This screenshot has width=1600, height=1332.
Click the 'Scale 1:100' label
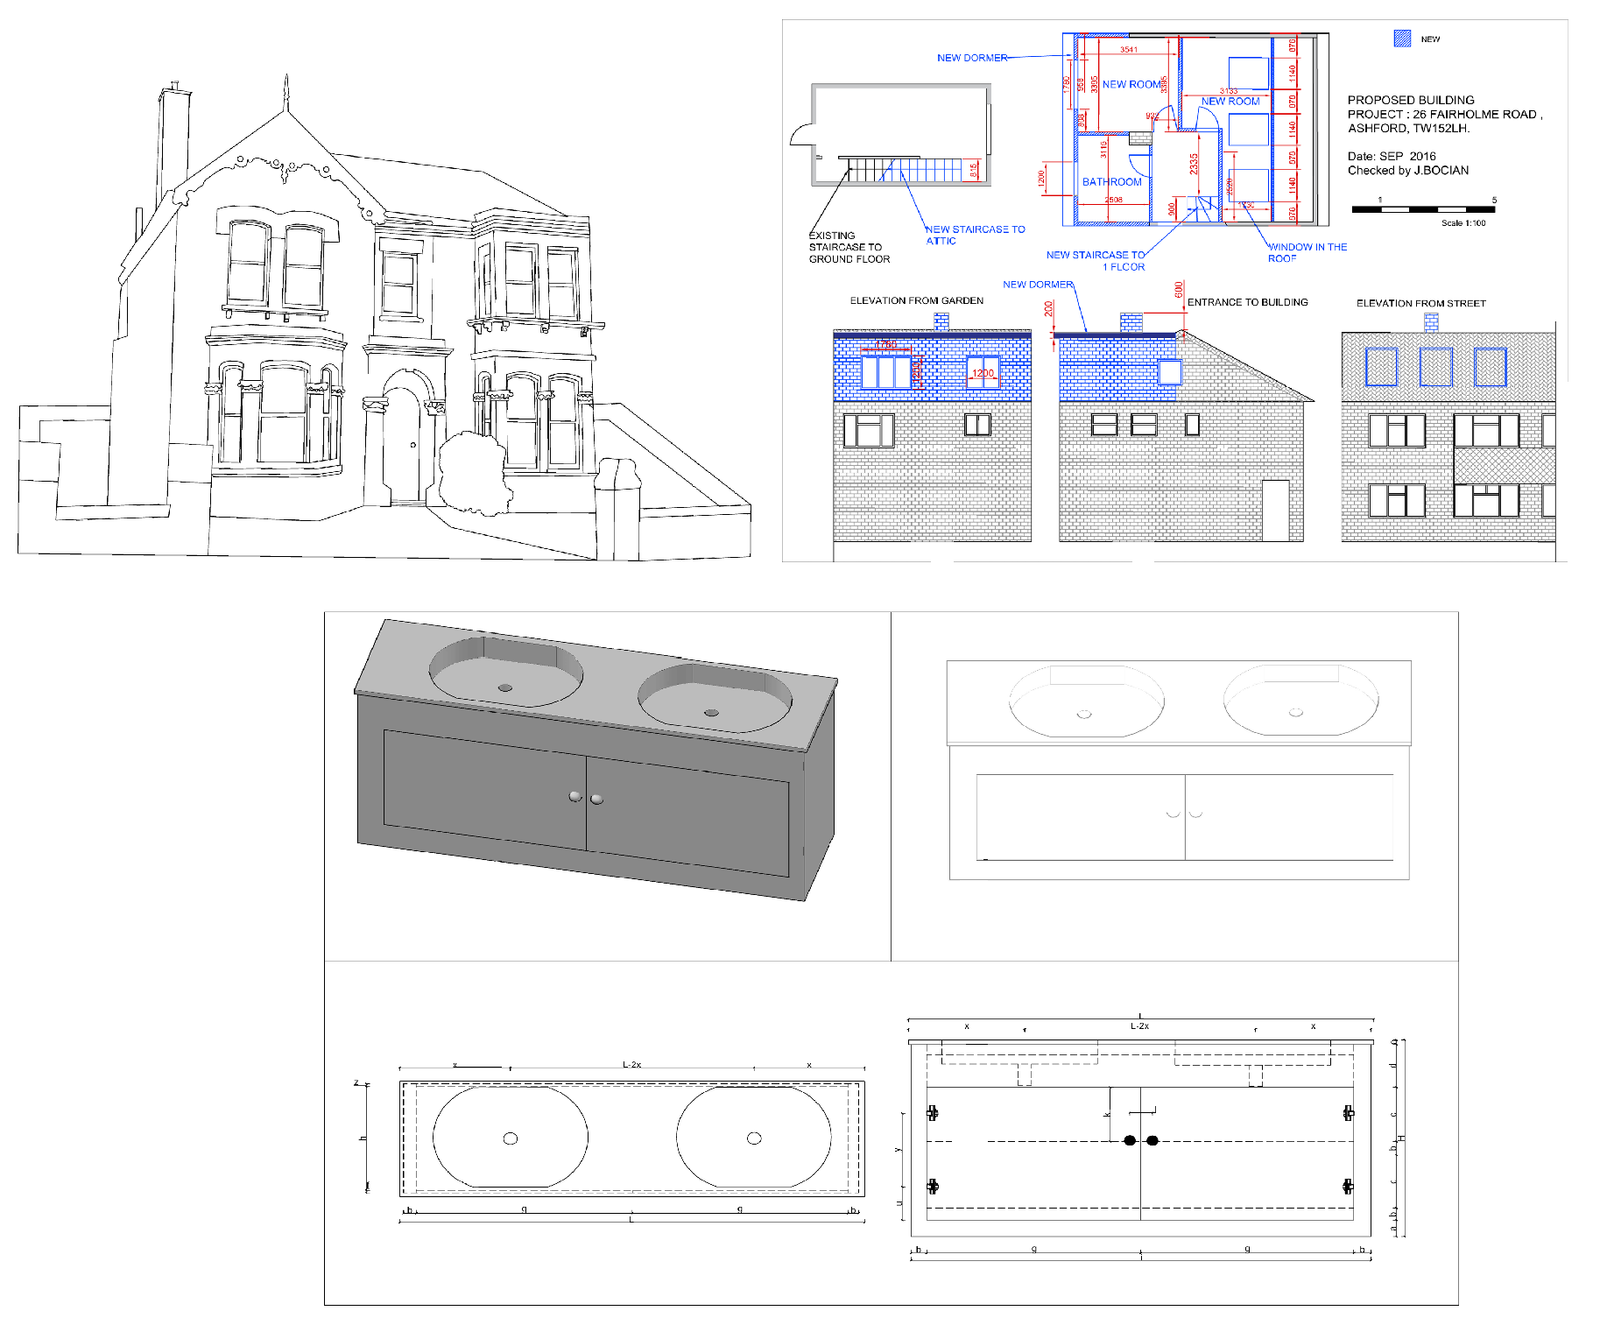pyautogui.click(x=1463, y=223)
